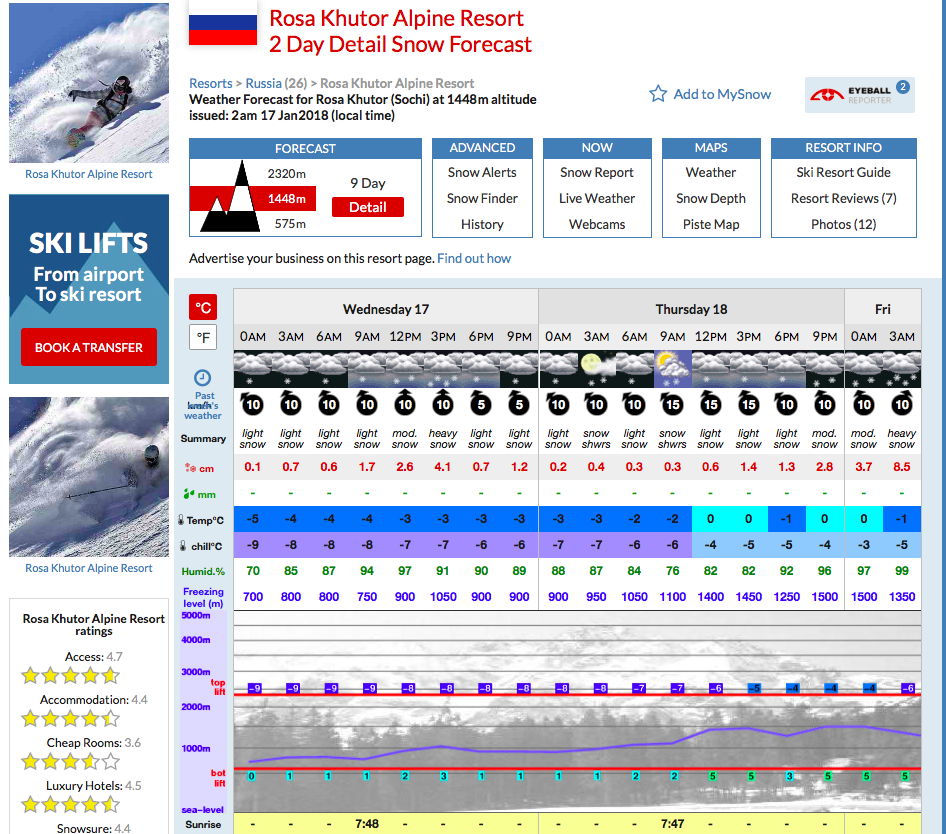The width and height of the screenshot is (946, 834).
Task: Click the Find out how link
Action: pos(474,258)
